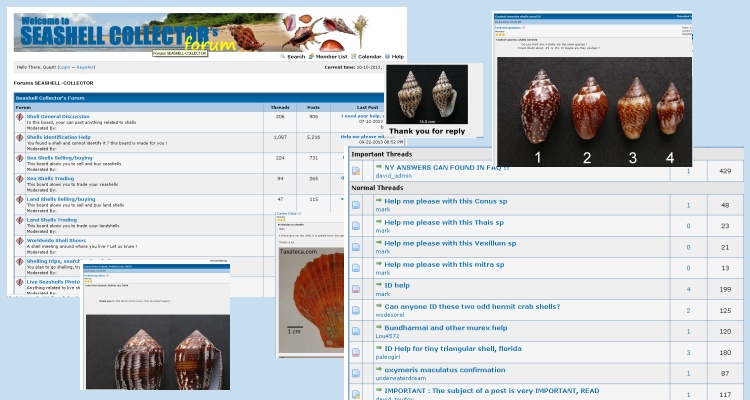Click author Lou4572
The height and width of the screenshot is (400, 750).
[387, 336]
